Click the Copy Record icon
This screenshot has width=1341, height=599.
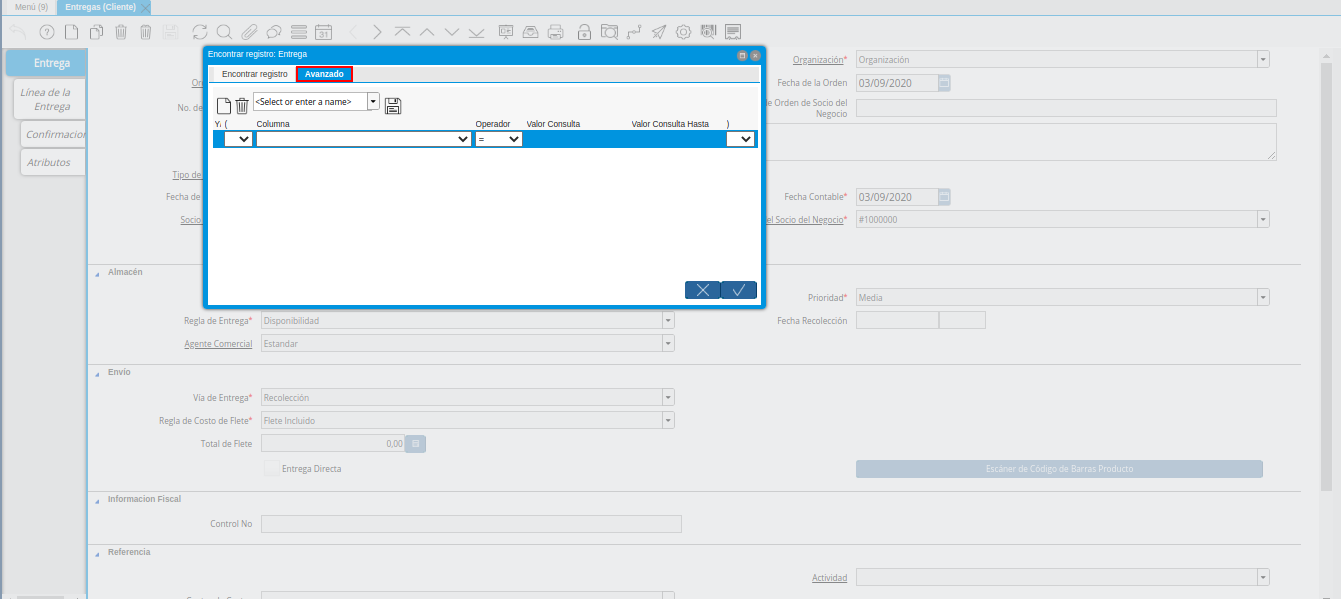[96, 32]
